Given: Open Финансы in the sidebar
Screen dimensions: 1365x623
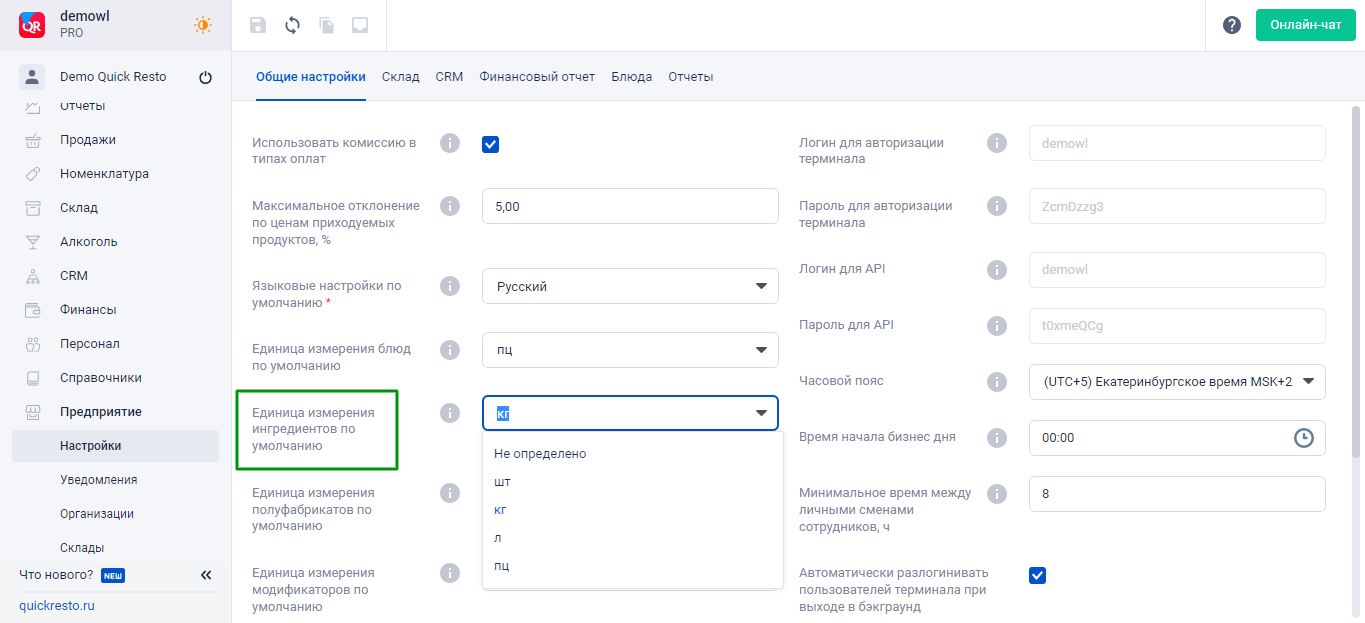Looking at the screenshot, I should point(88,310).
